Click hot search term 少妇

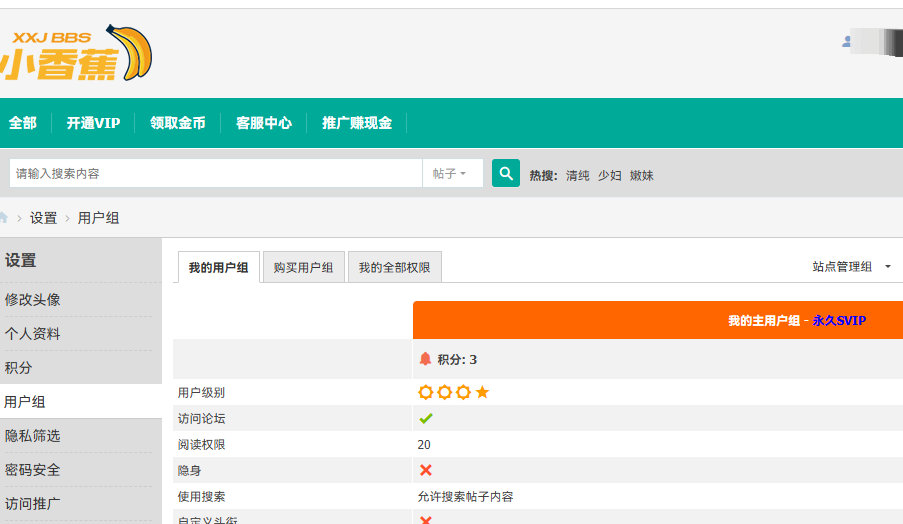[x=609, y=176]
